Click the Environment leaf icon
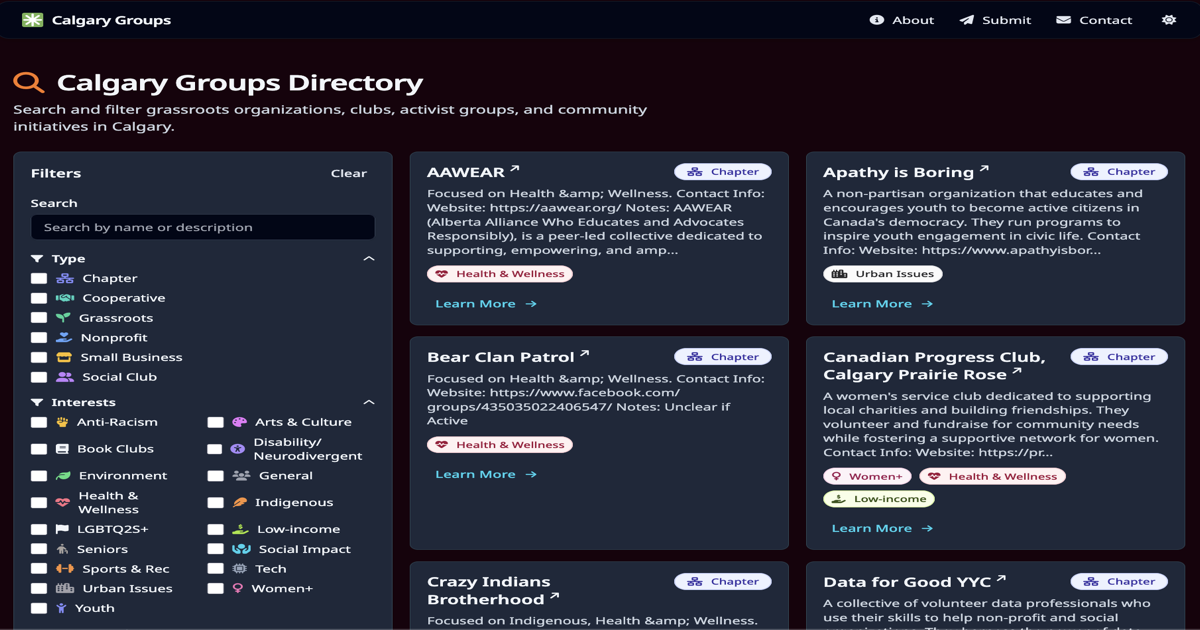Image resolution: width=1200 pixels, height=630 pixels. coord(63,476)
